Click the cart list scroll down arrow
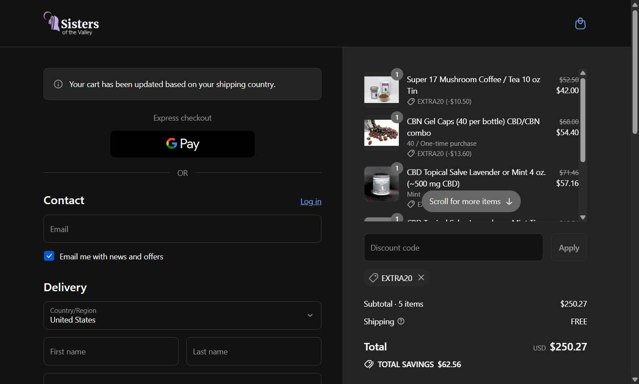 click(583, 217)
